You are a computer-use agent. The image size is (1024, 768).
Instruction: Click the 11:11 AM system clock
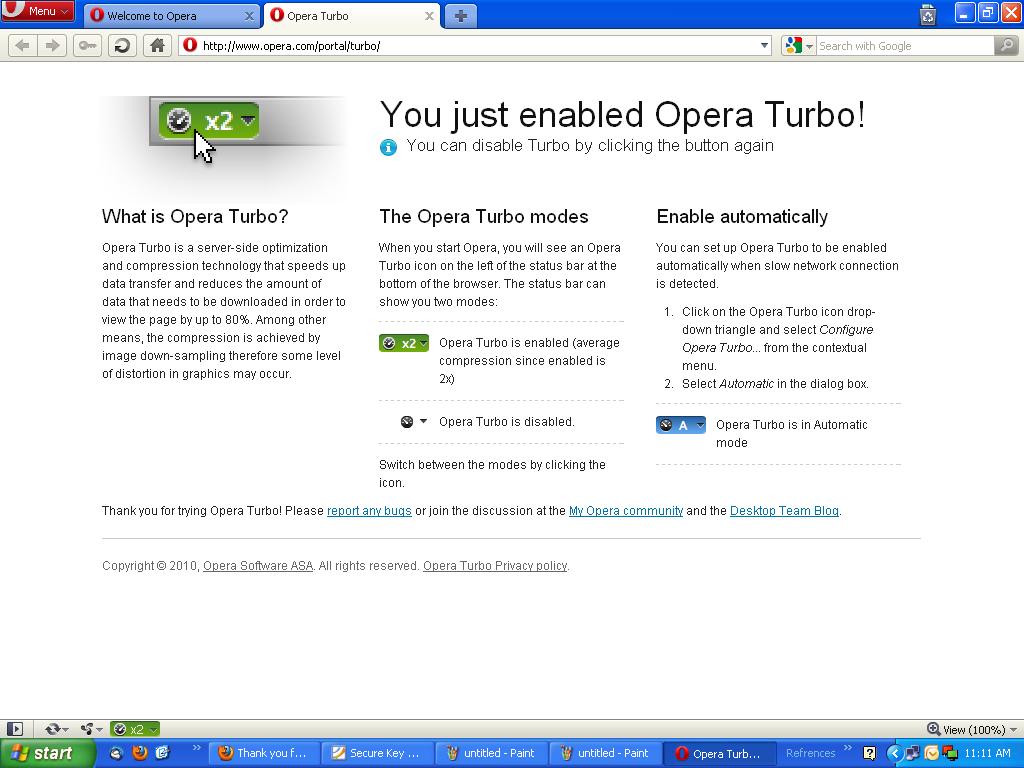point(987,753)
